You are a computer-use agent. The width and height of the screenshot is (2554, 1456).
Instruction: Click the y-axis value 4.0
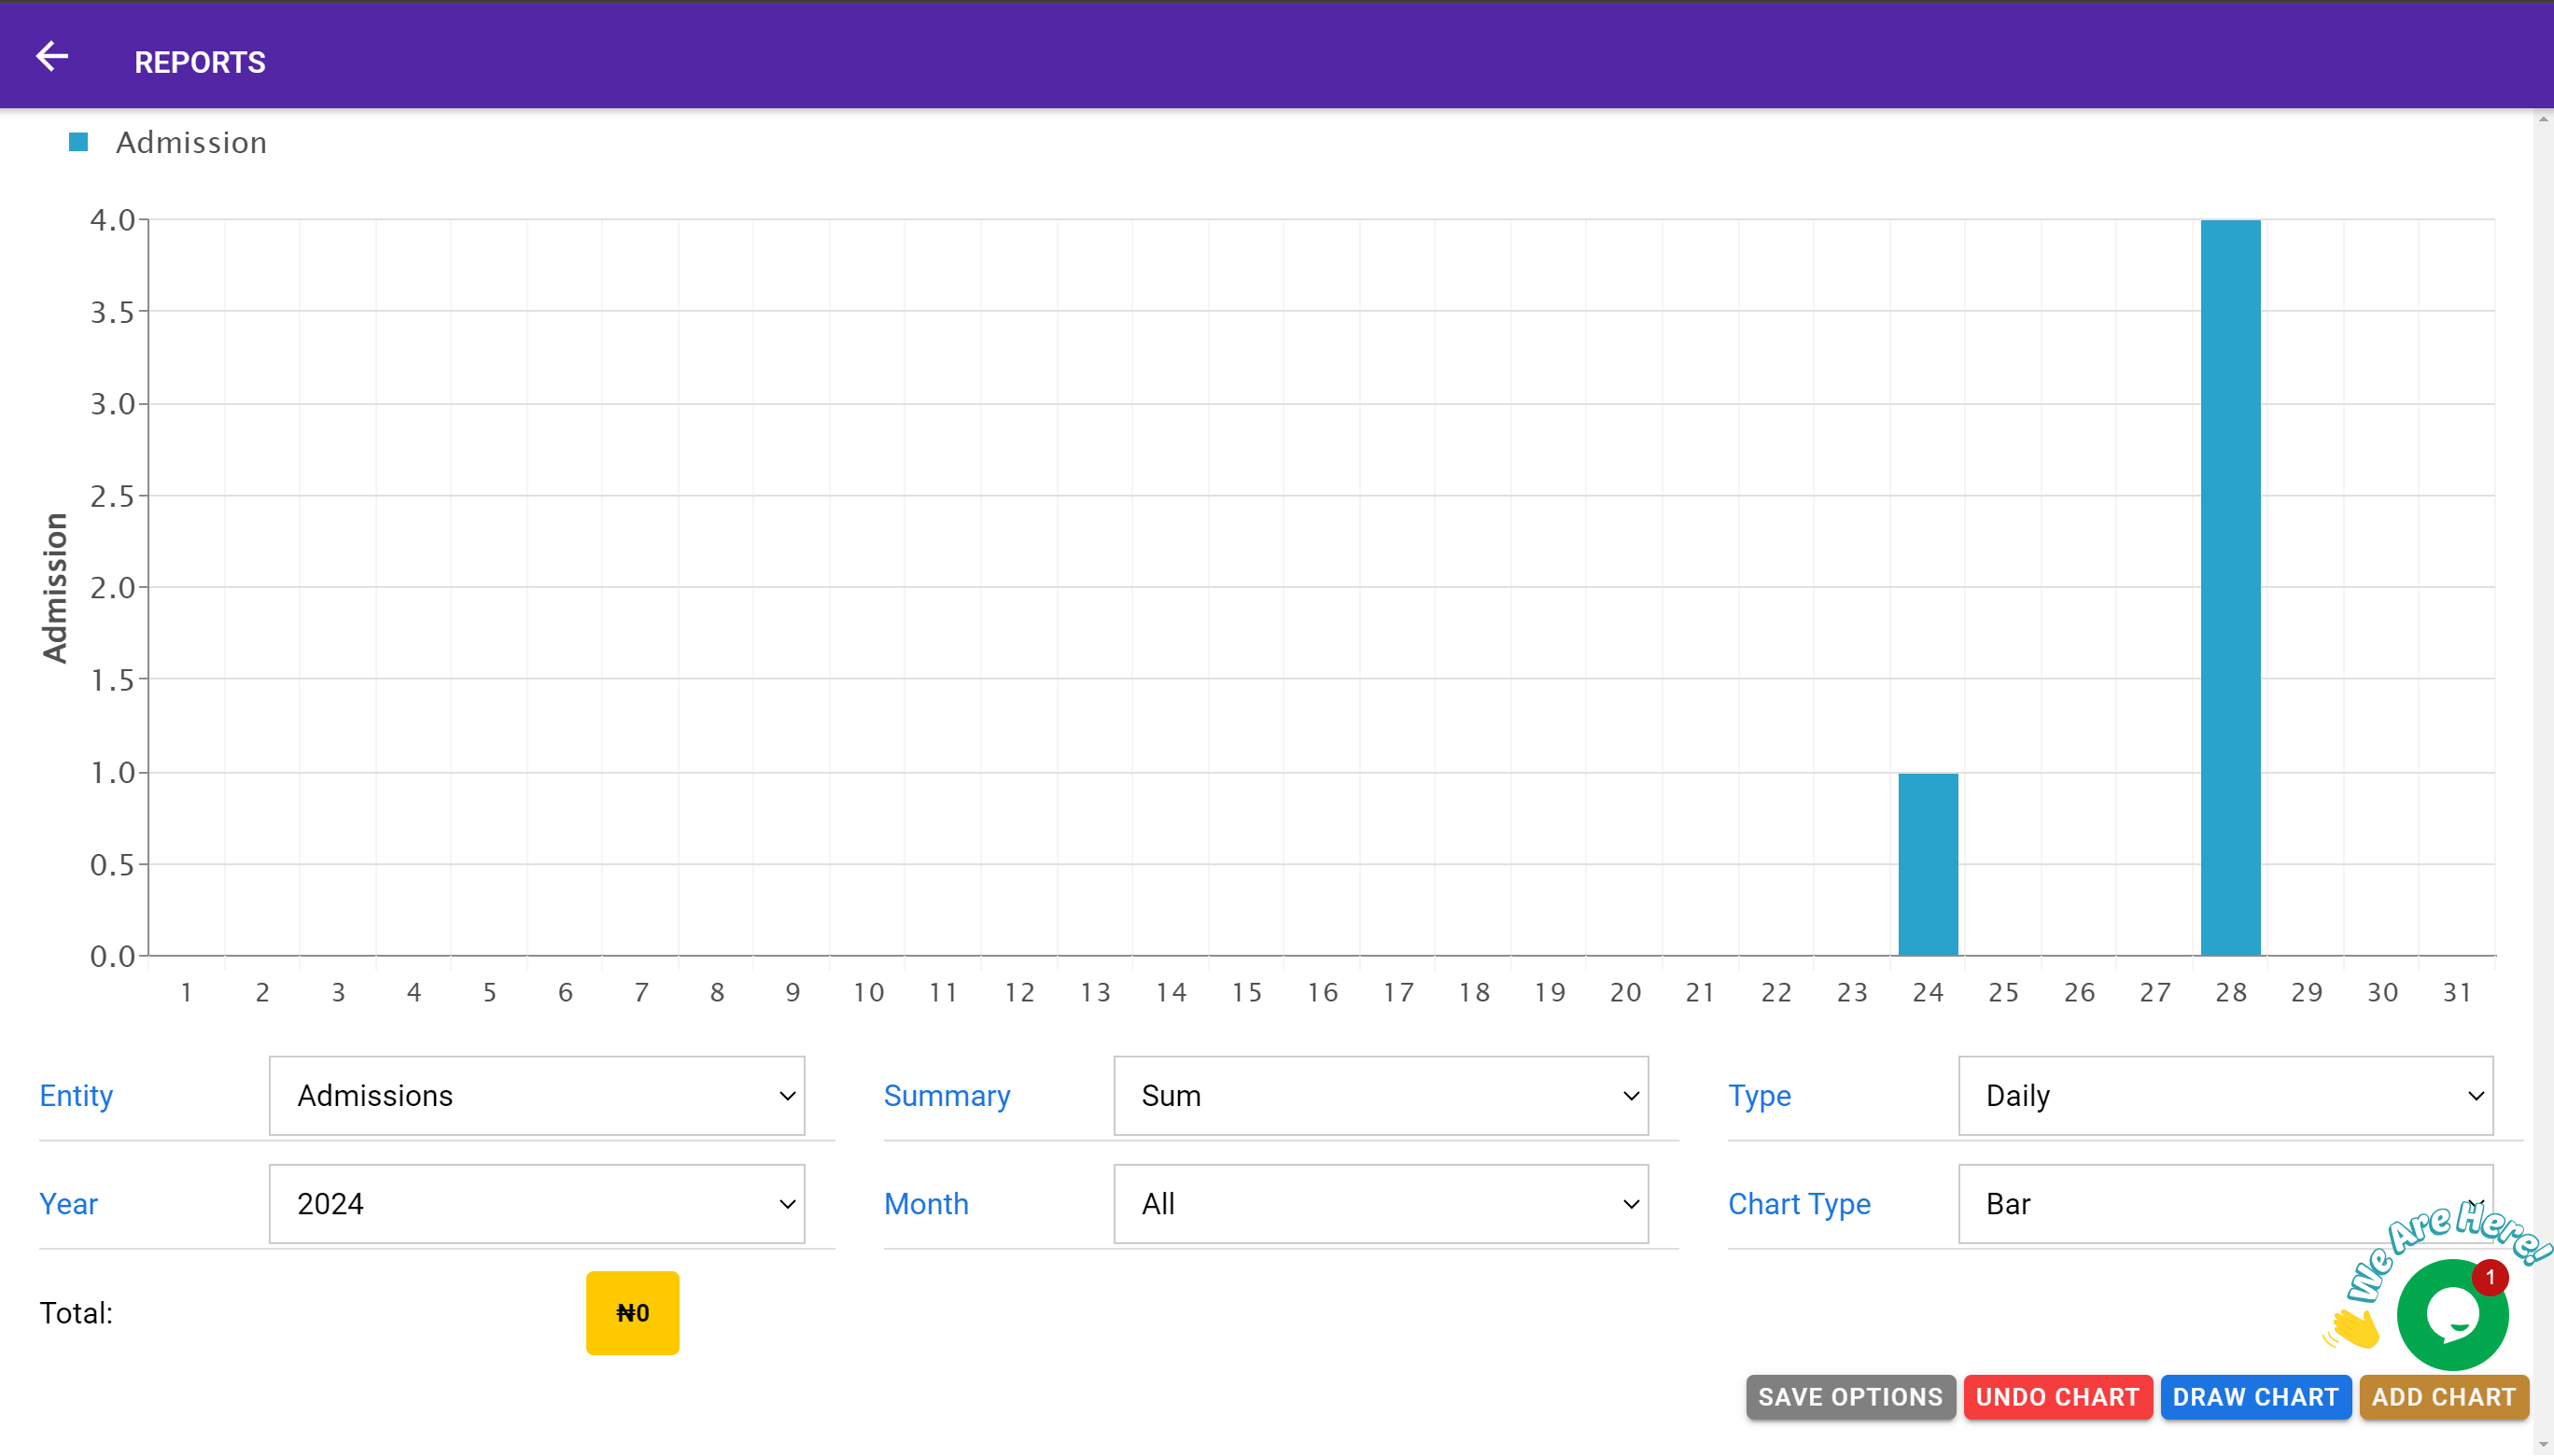pos(112,220)
